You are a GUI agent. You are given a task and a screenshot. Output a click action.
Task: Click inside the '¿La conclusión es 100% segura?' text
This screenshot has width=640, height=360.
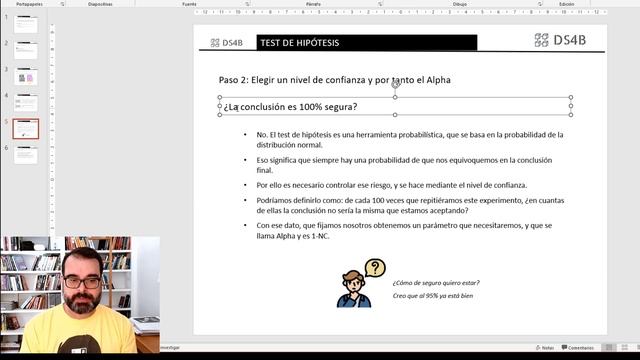290,107
